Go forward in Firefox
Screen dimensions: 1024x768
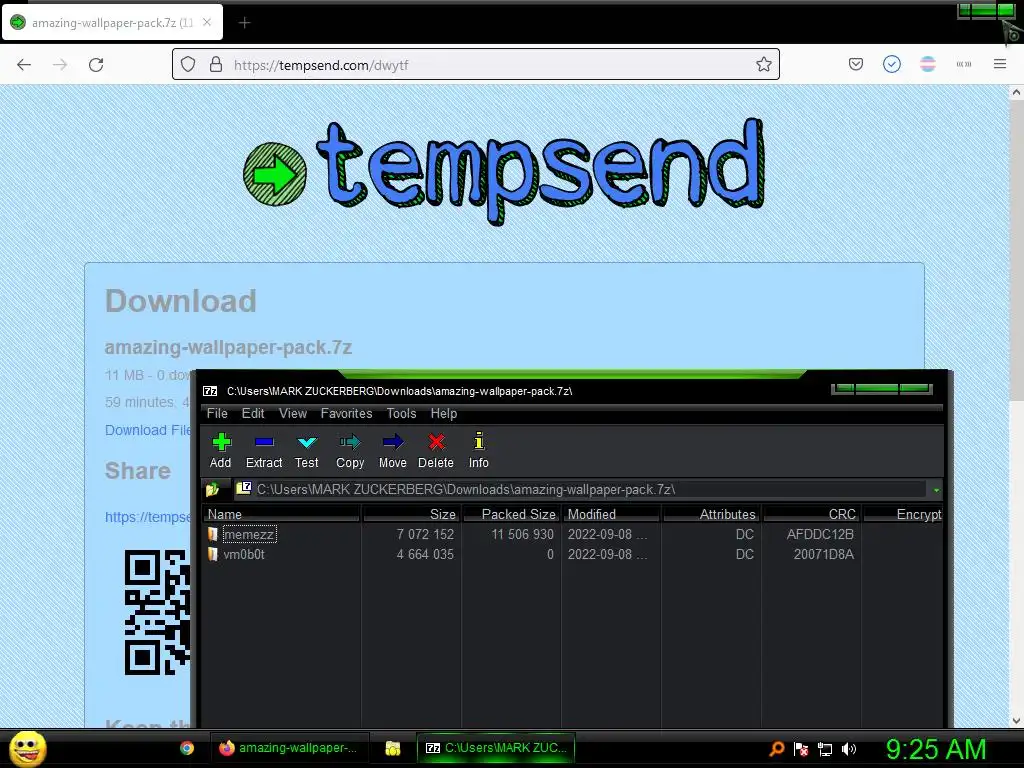(x=60, y=65)
